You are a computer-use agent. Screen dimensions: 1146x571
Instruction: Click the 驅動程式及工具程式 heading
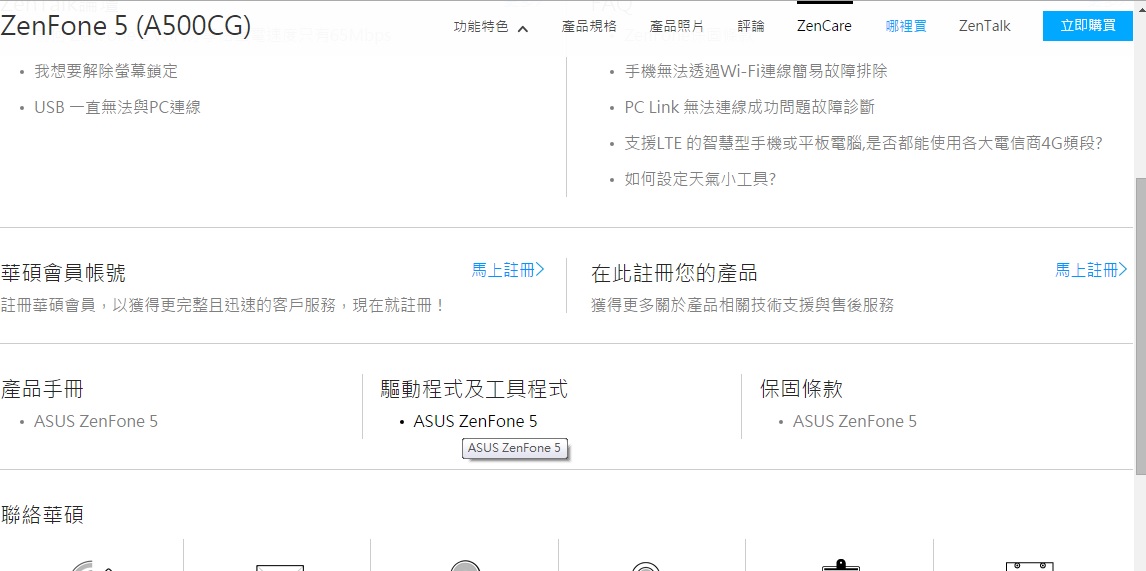pos(474,389)
